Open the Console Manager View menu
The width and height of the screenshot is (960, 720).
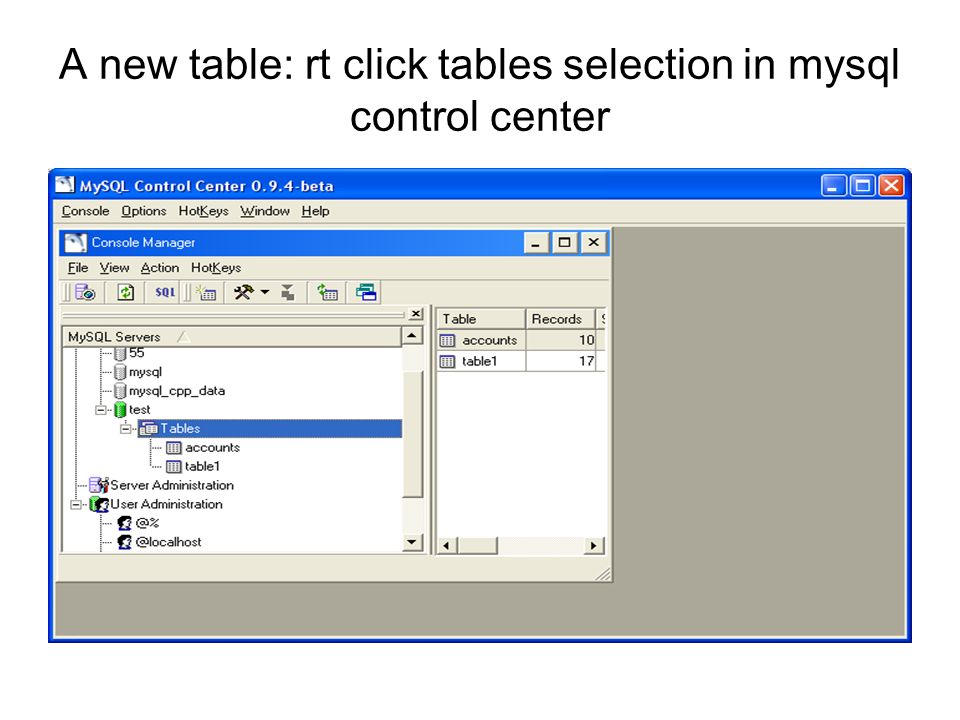[x=114, y=268]
